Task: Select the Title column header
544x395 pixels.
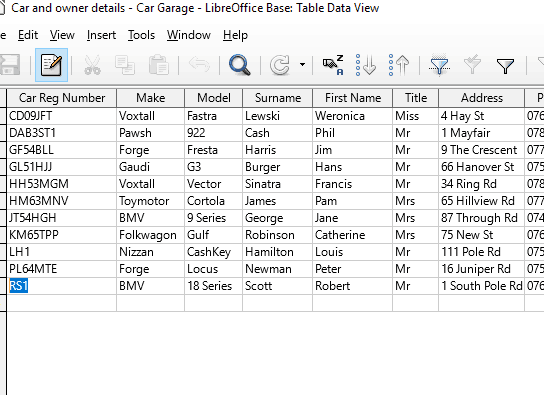Action: click(416, 98)
